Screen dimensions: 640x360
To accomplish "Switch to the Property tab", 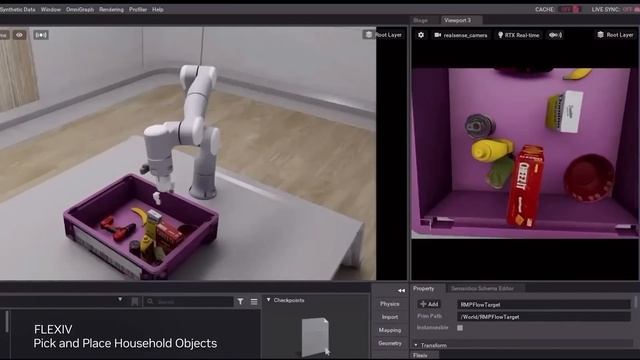I will 424,289.
